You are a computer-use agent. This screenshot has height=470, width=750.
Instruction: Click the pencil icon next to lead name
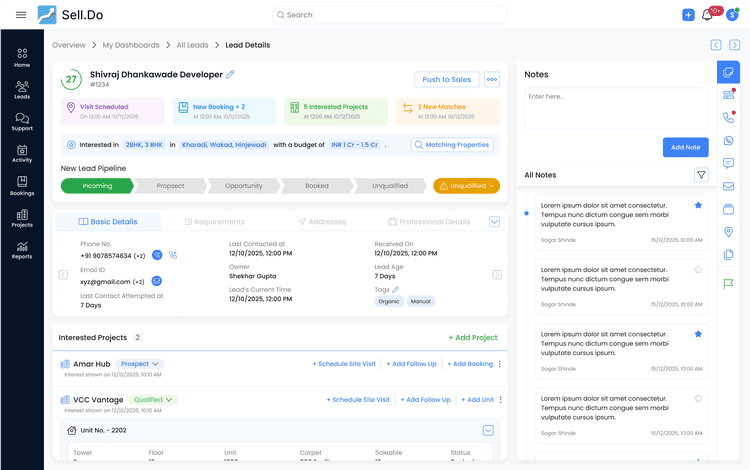231,74
